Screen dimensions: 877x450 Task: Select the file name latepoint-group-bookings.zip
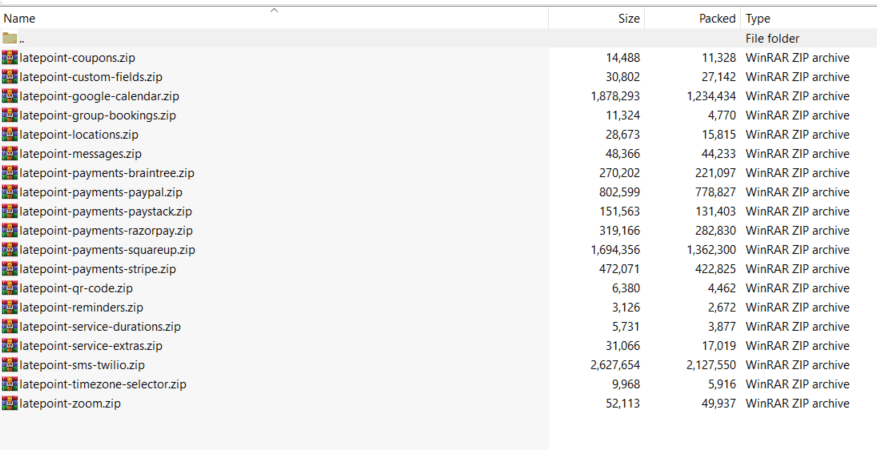(97, 115)
